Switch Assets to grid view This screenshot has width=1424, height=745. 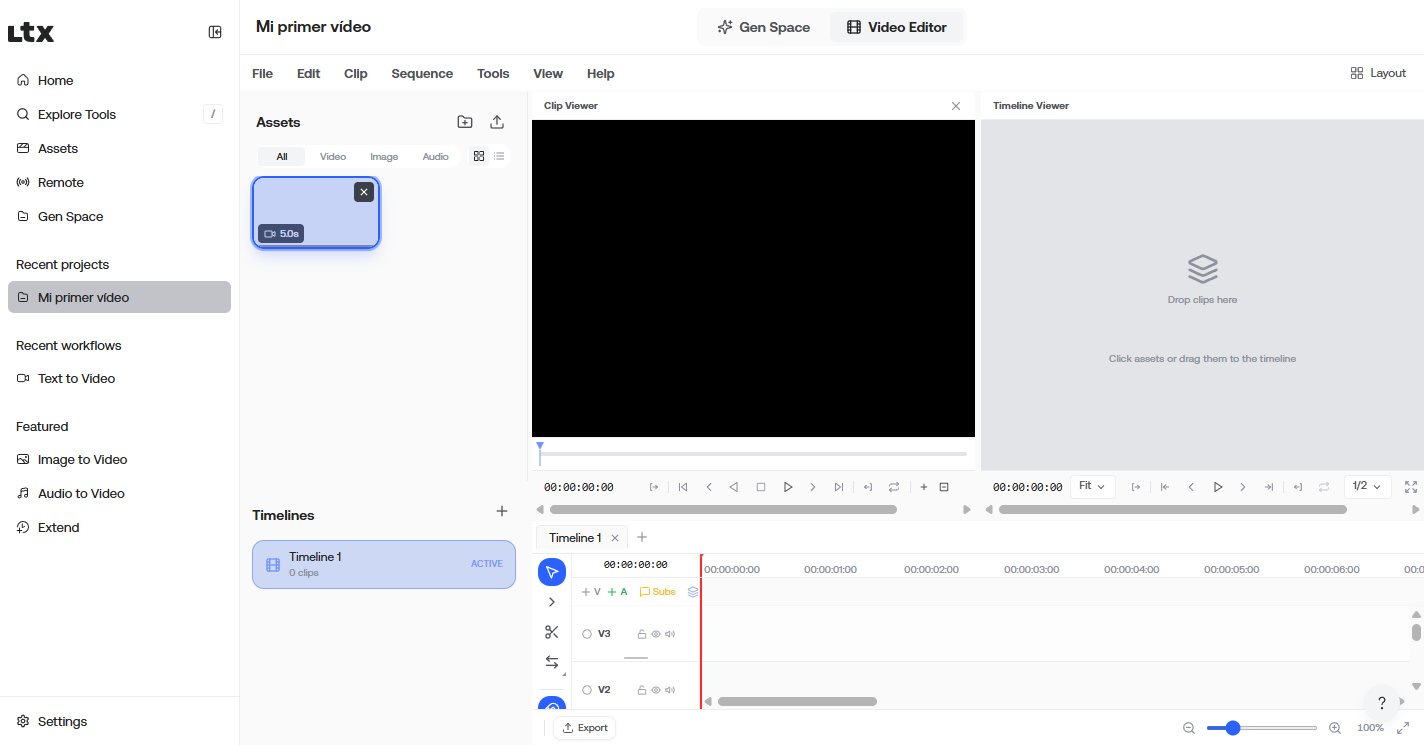[479, 156]
